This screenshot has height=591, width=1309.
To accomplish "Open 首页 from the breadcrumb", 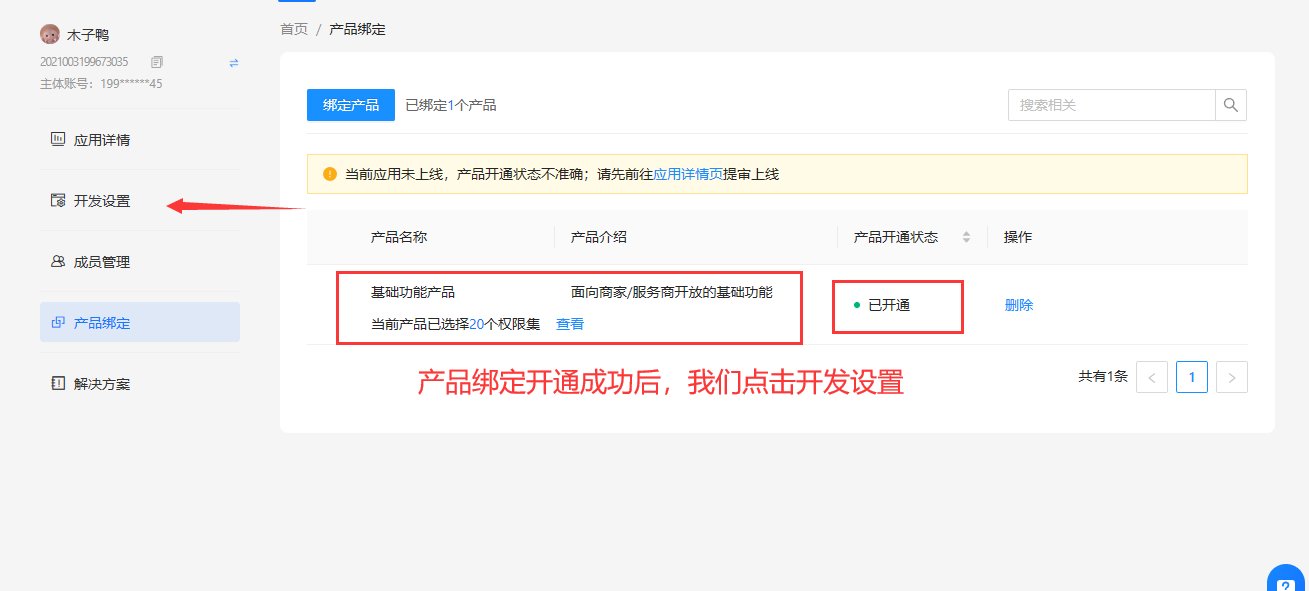I will pos(293,29).
